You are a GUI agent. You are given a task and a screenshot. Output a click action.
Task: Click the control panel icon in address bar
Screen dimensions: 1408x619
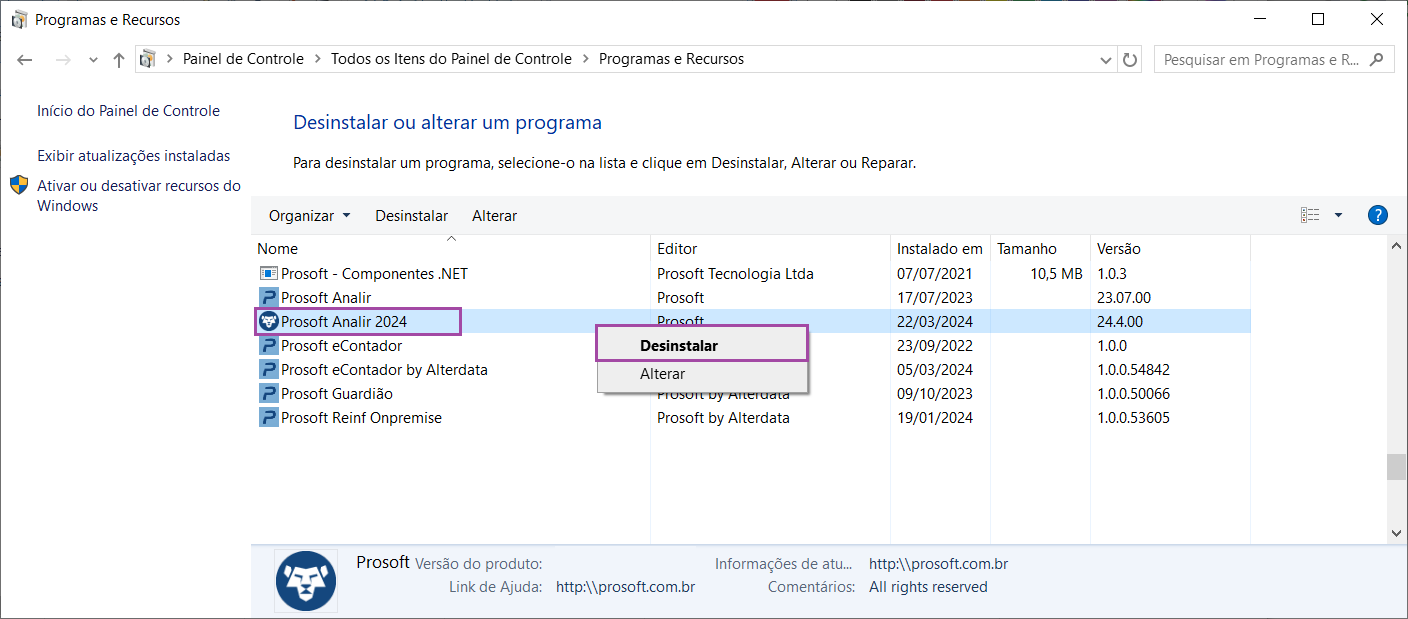[148, 59]
